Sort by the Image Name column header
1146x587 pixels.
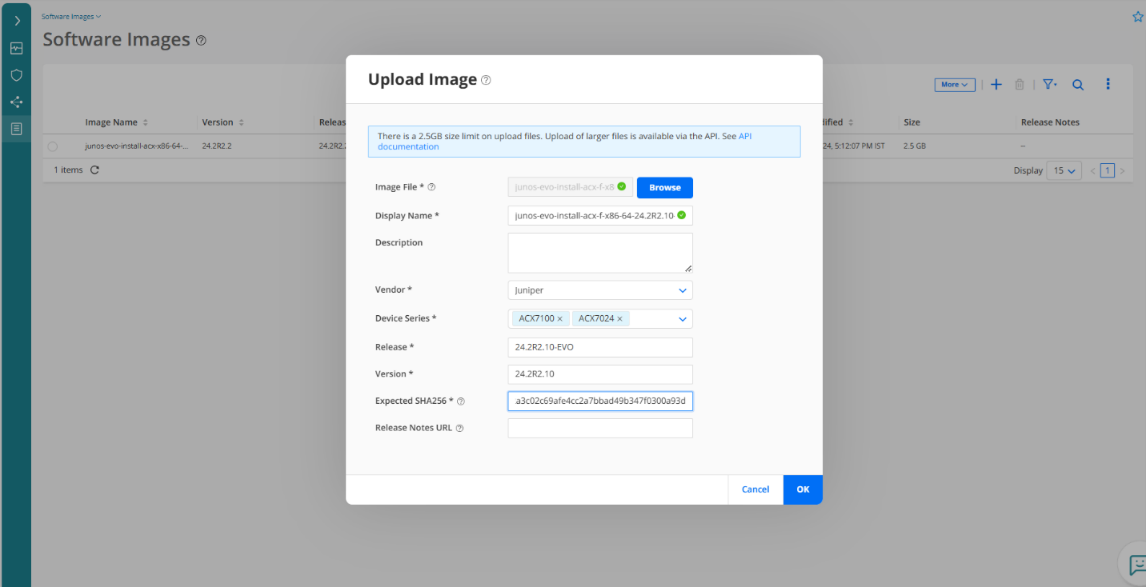(x=111, y=122)
